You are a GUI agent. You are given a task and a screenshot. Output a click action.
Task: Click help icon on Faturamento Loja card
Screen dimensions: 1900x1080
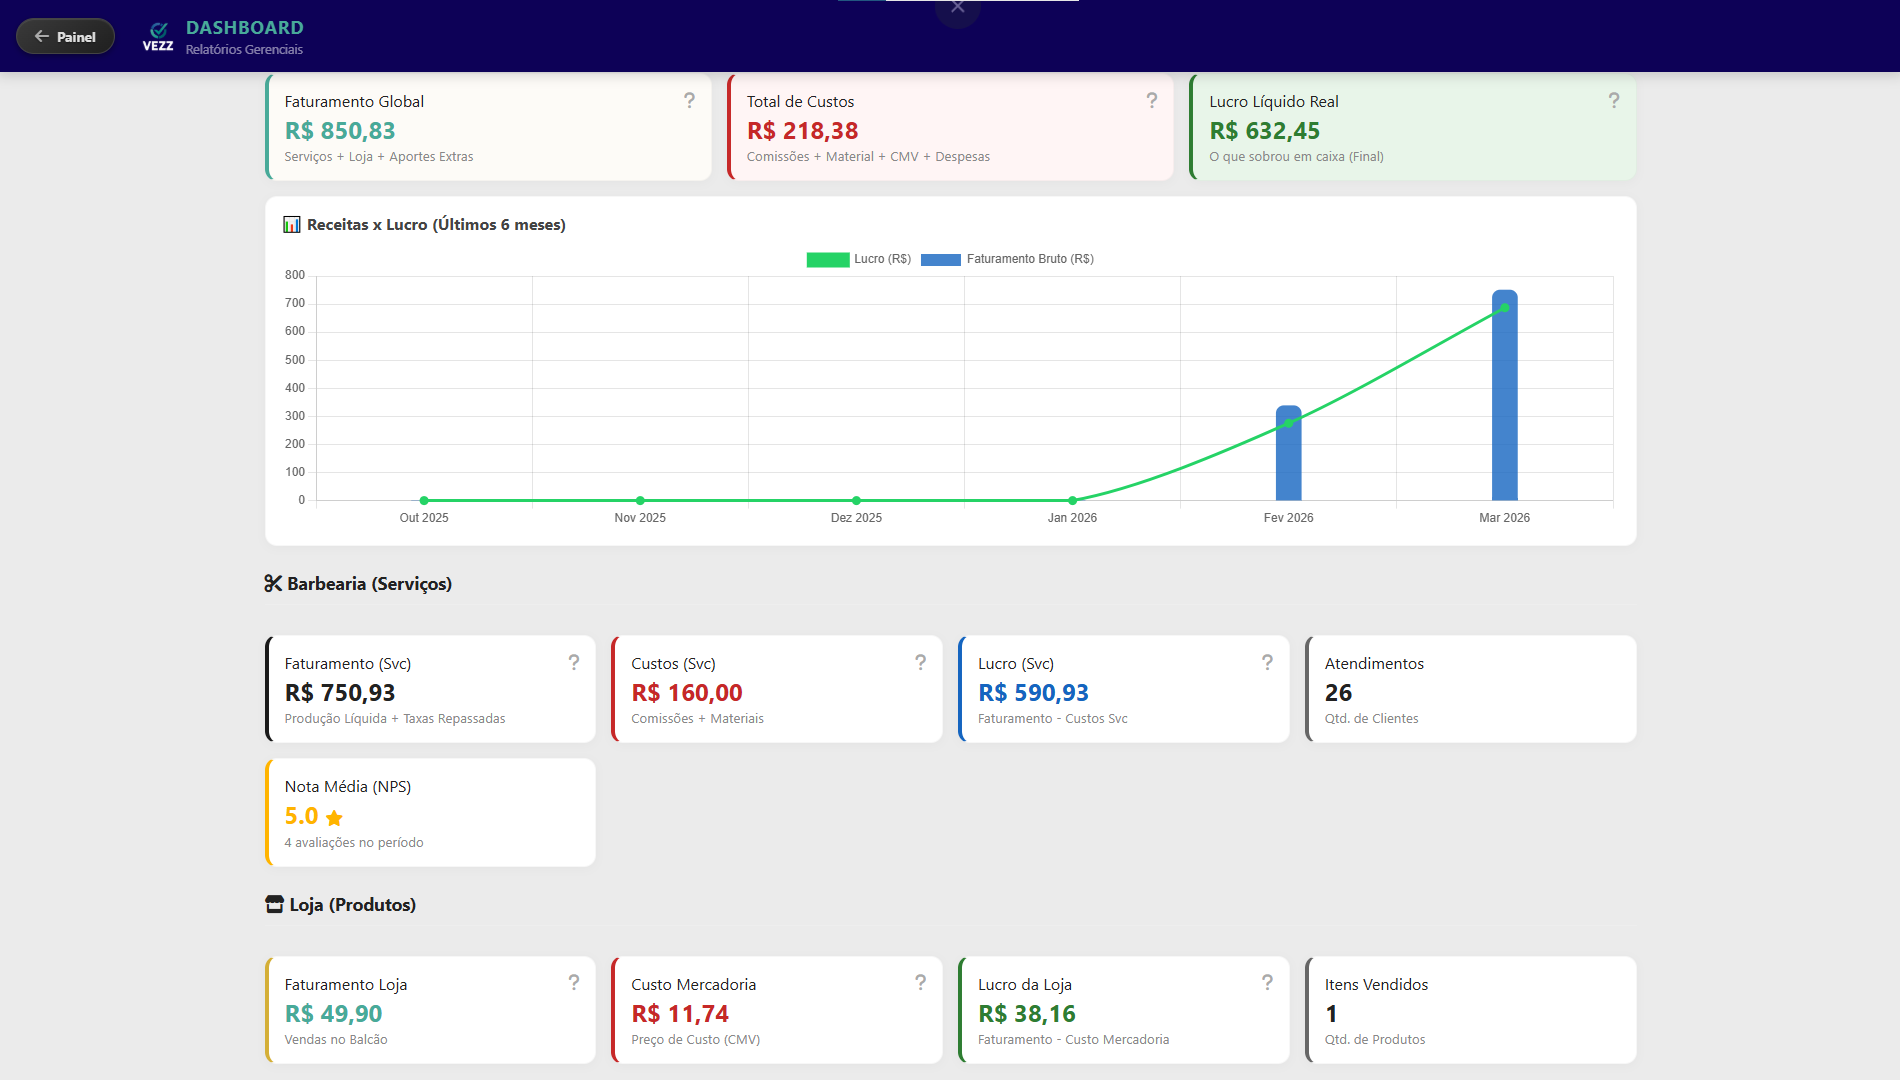pos(574,983)
